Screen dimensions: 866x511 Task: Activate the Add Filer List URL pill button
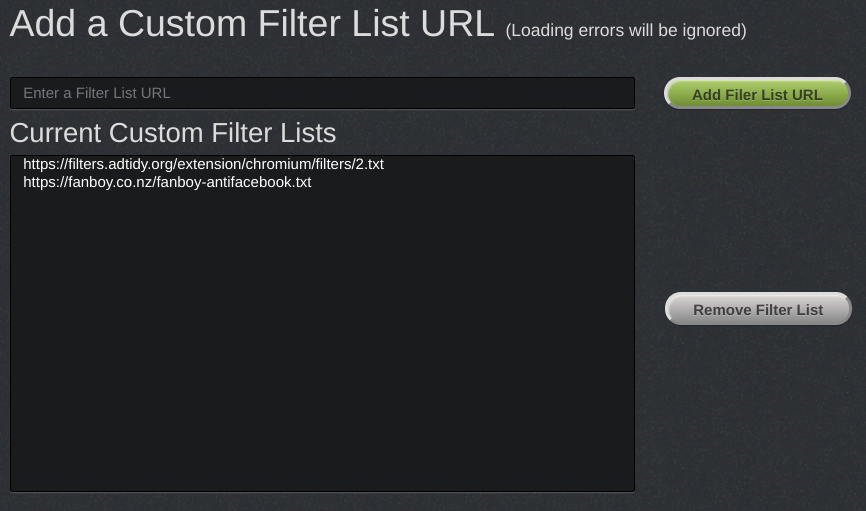pyautogui.click(x=757, y=93)
